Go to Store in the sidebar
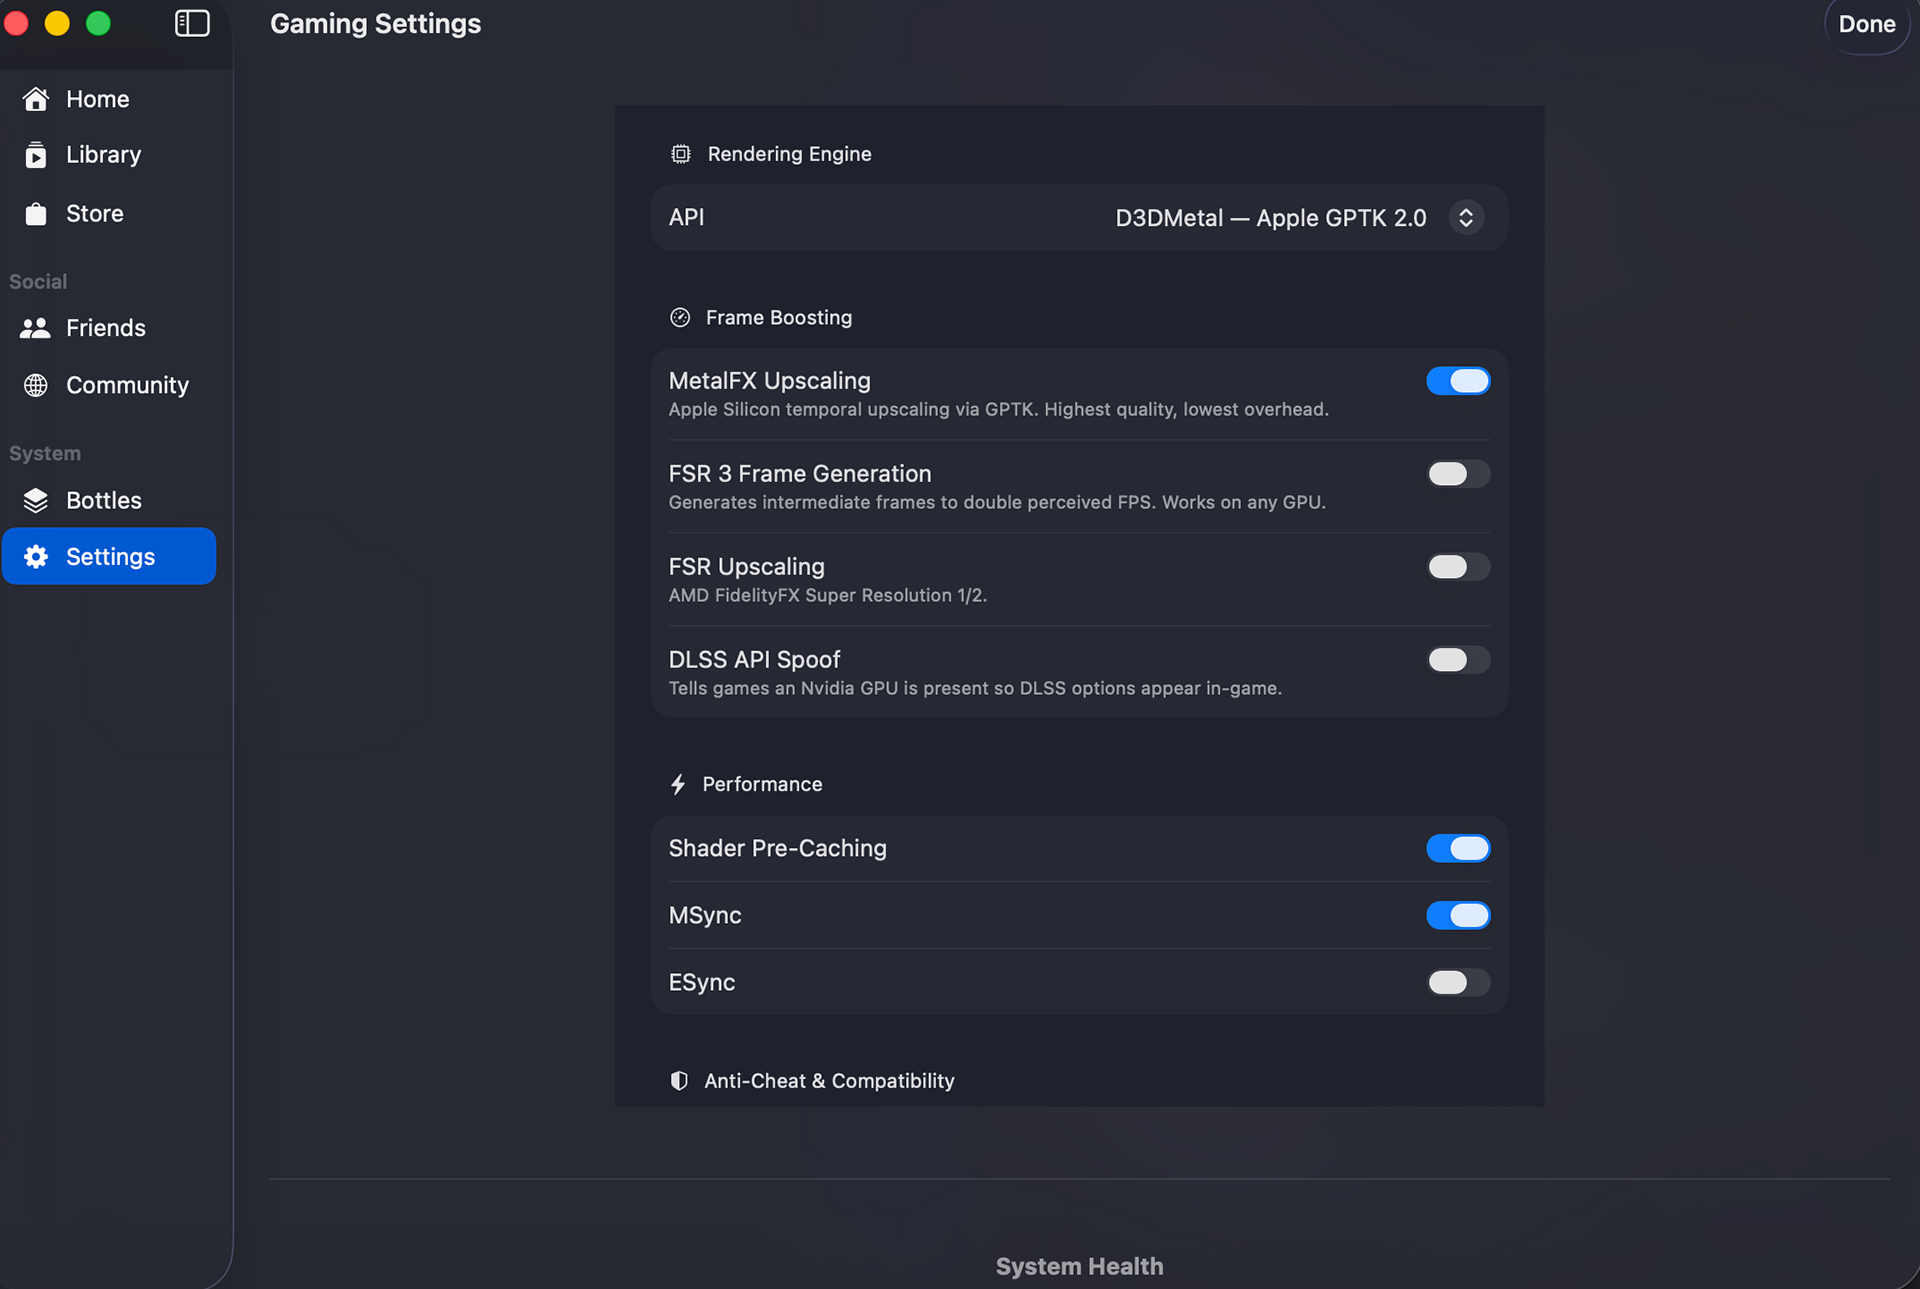 coord(95,214)
